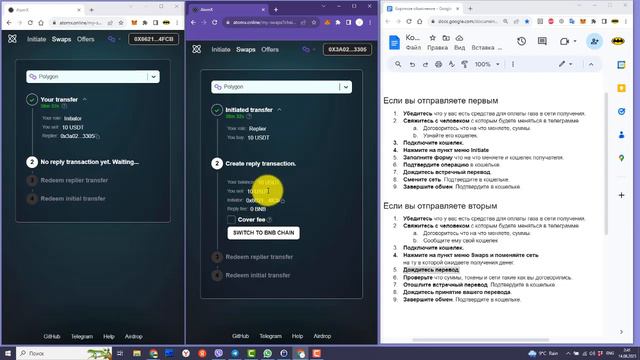The height and width of the screenshot is (360, 640).
Task: Open the Polygon network dropdown in the left window
Action: tap(93, 77)
